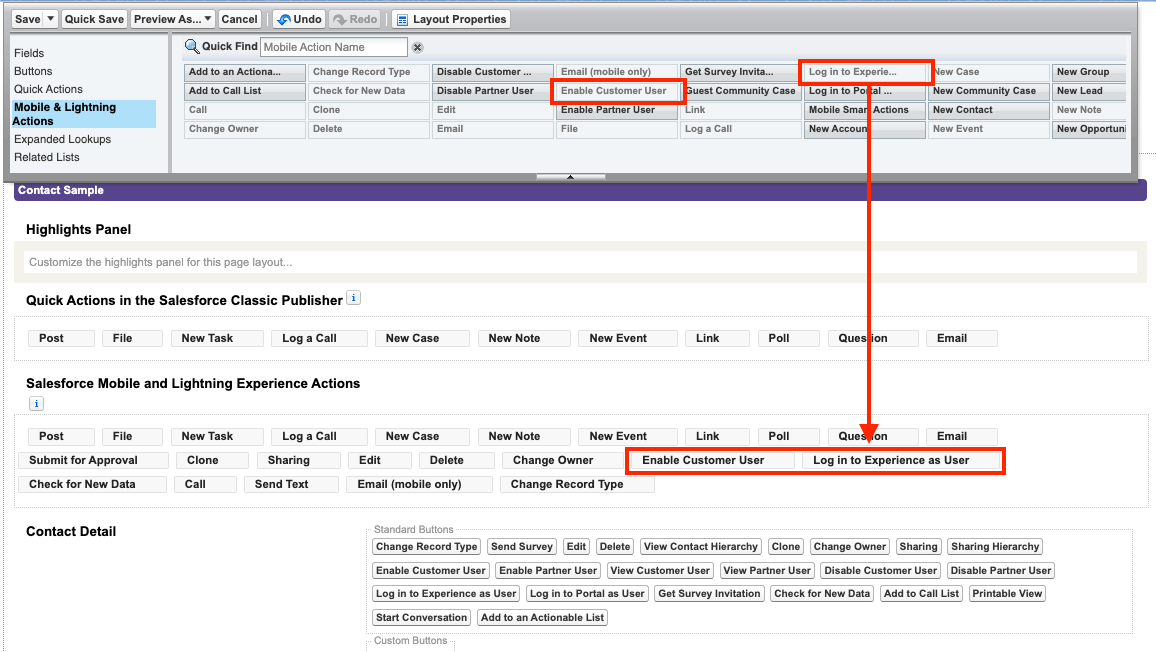Image resolution: width=1156 pixels, height=652 pixels.
Task: Click Sharing Hierarchy standard button
Action: pyautogui.click(x=995, y=547)
